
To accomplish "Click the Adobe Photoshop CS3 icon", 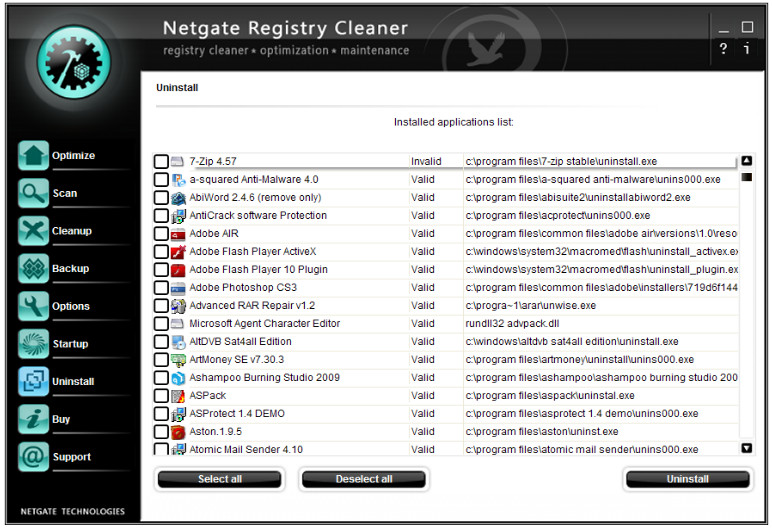I will 178,288.
